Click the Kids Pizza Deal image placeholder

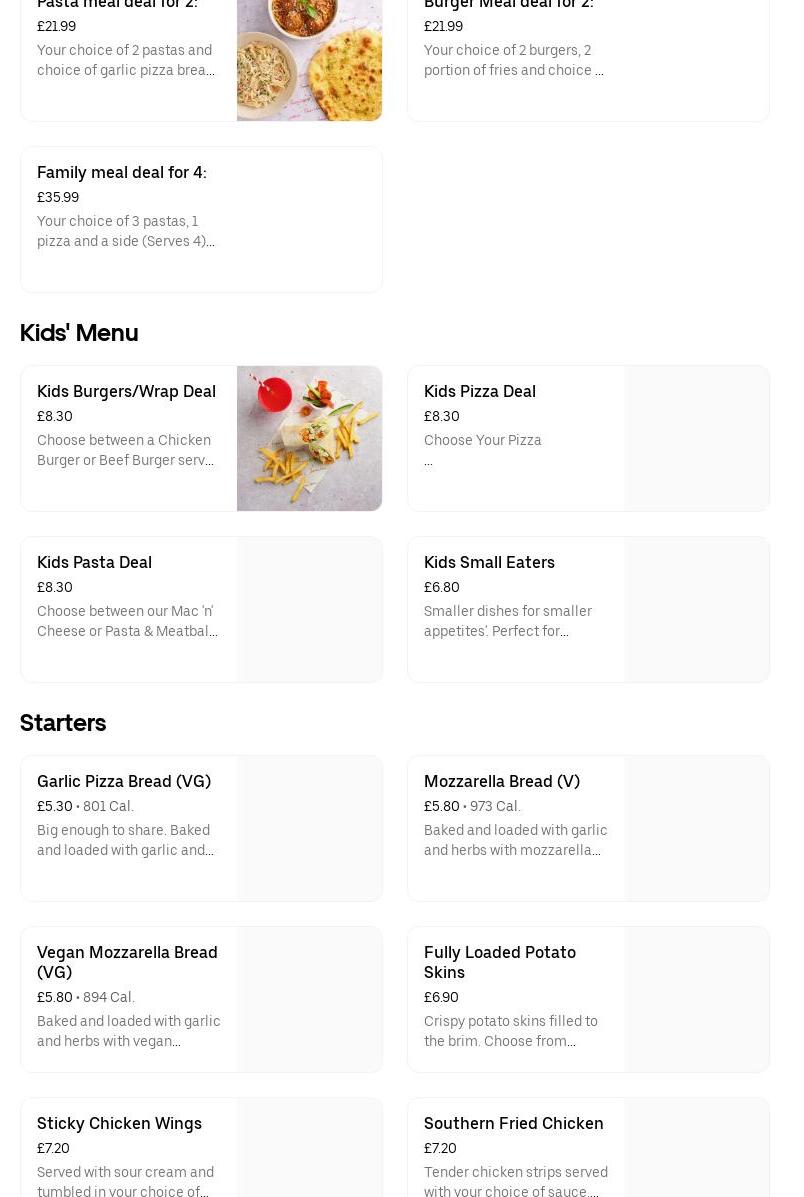[696, 438]
